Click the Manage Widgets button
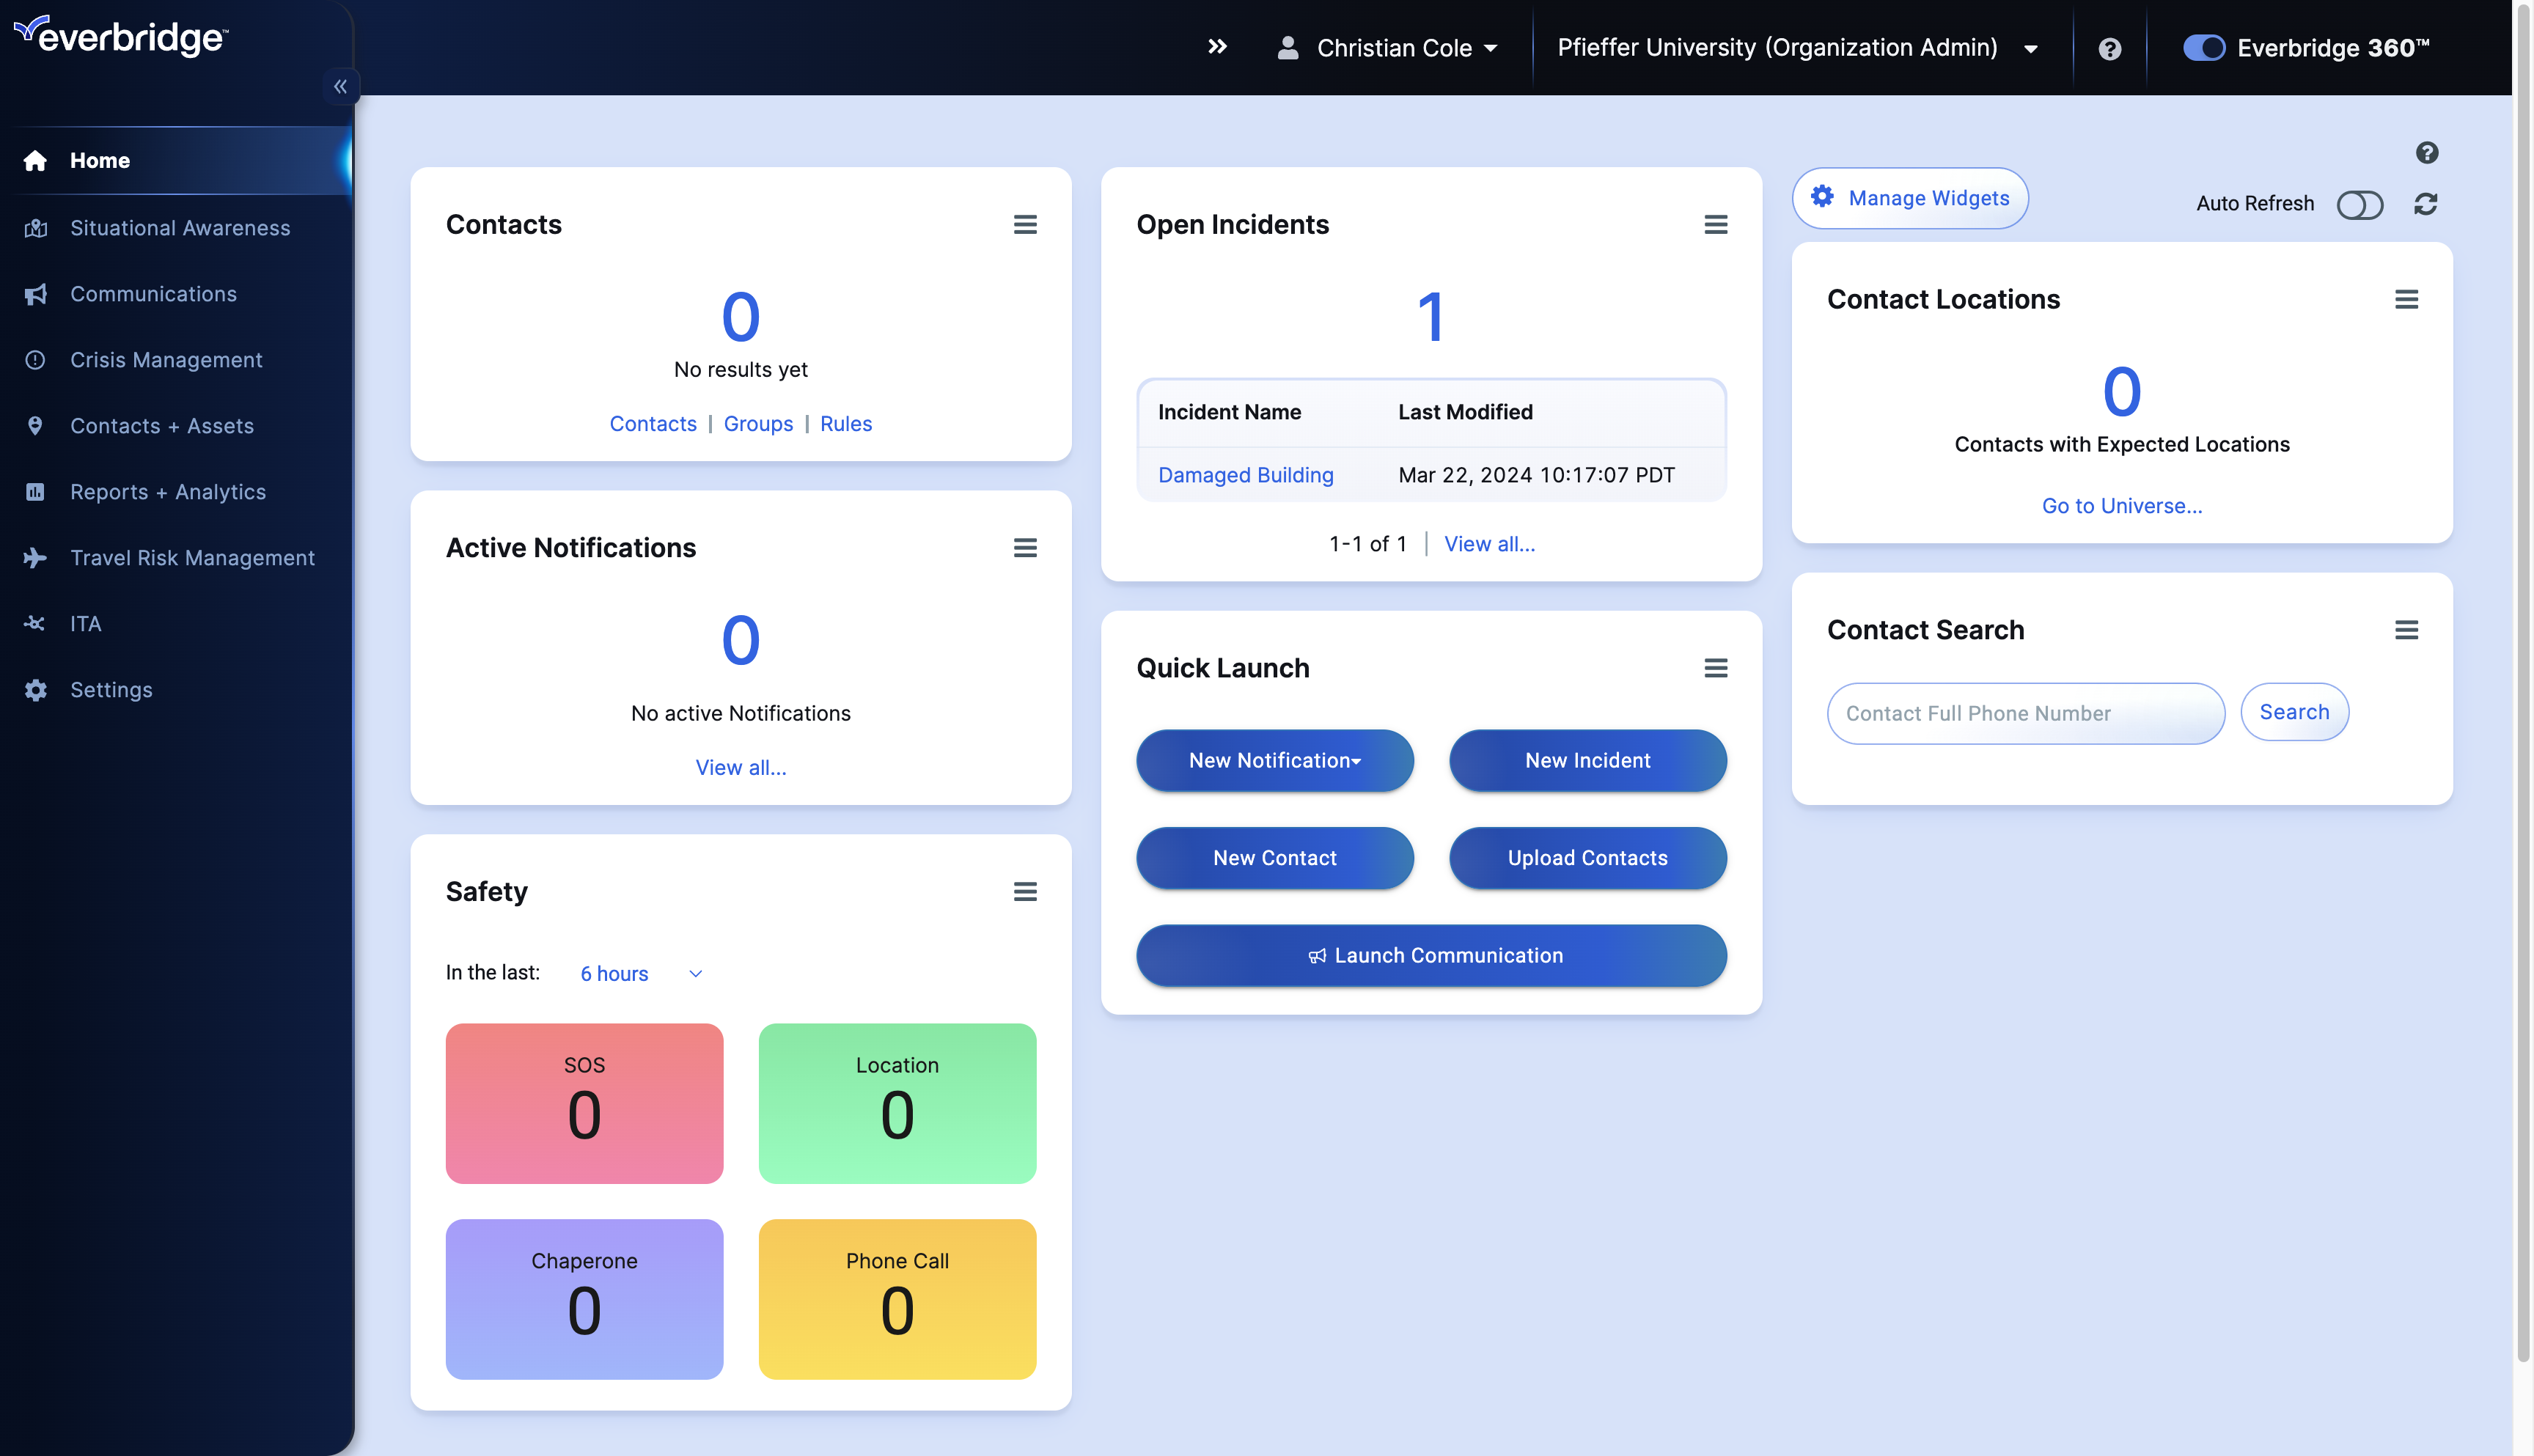The image size is (2534, 1456). tap(1910, 198)
